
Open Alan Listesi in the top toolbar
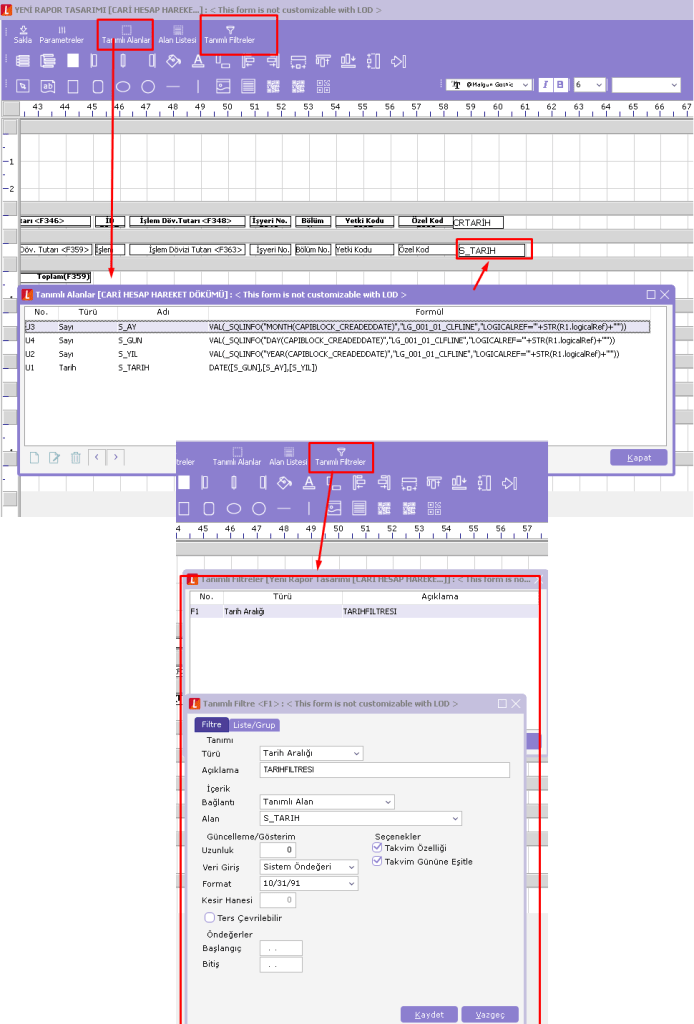pos(177,30)
